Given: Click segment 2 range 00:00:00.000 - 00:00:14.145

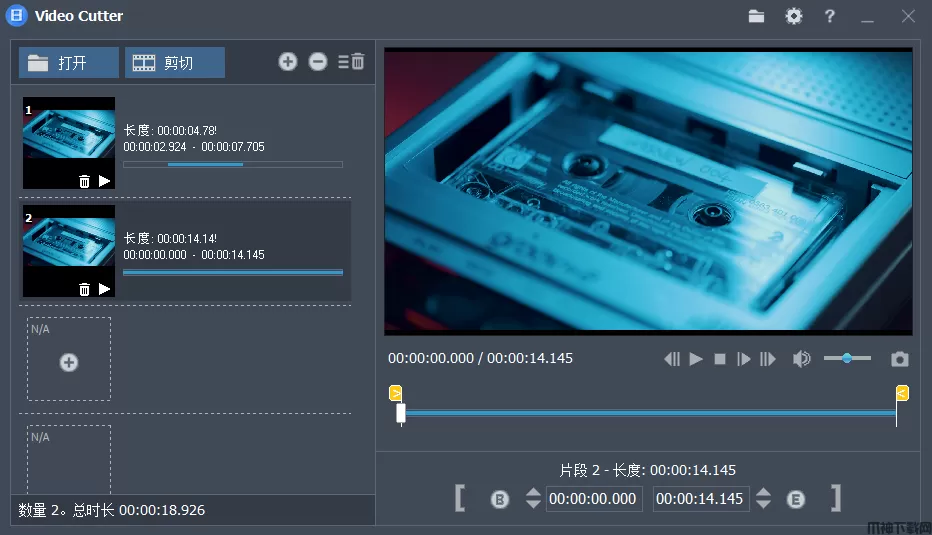Looking at the screenshot, I should [x=194, y=255].
